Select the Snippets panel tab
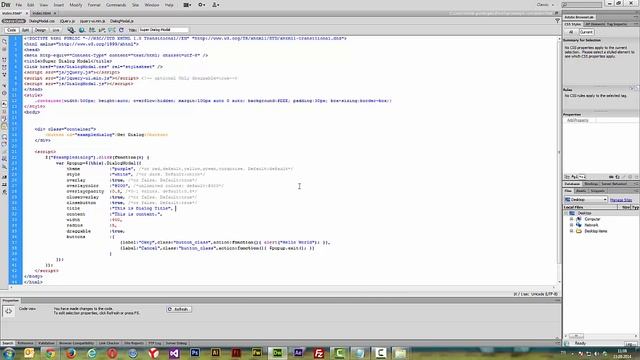The width and height of the screenshot is (640, 360). [597, 191]
